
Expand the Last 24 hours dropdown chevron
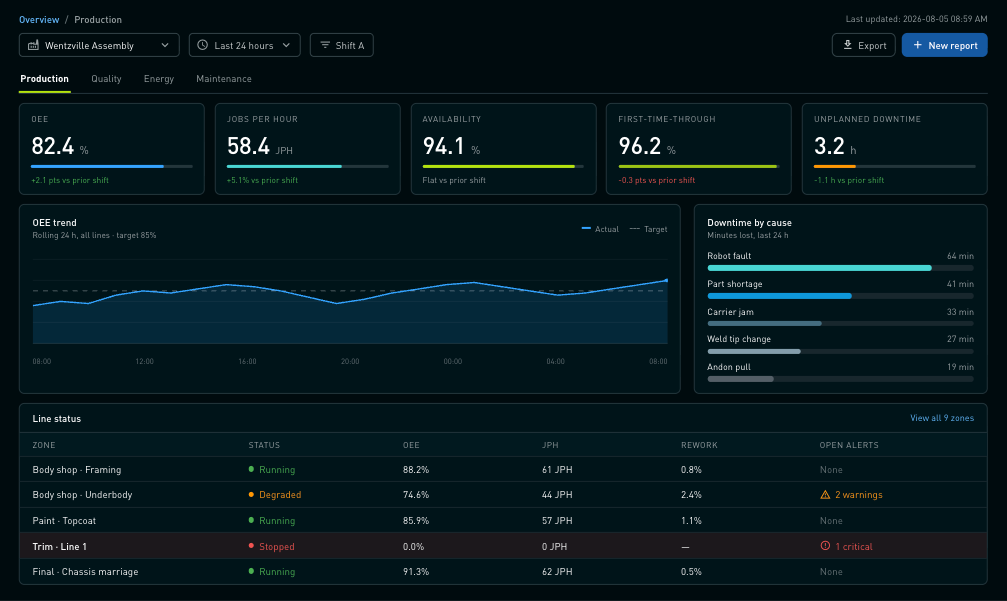pos(286,45)
